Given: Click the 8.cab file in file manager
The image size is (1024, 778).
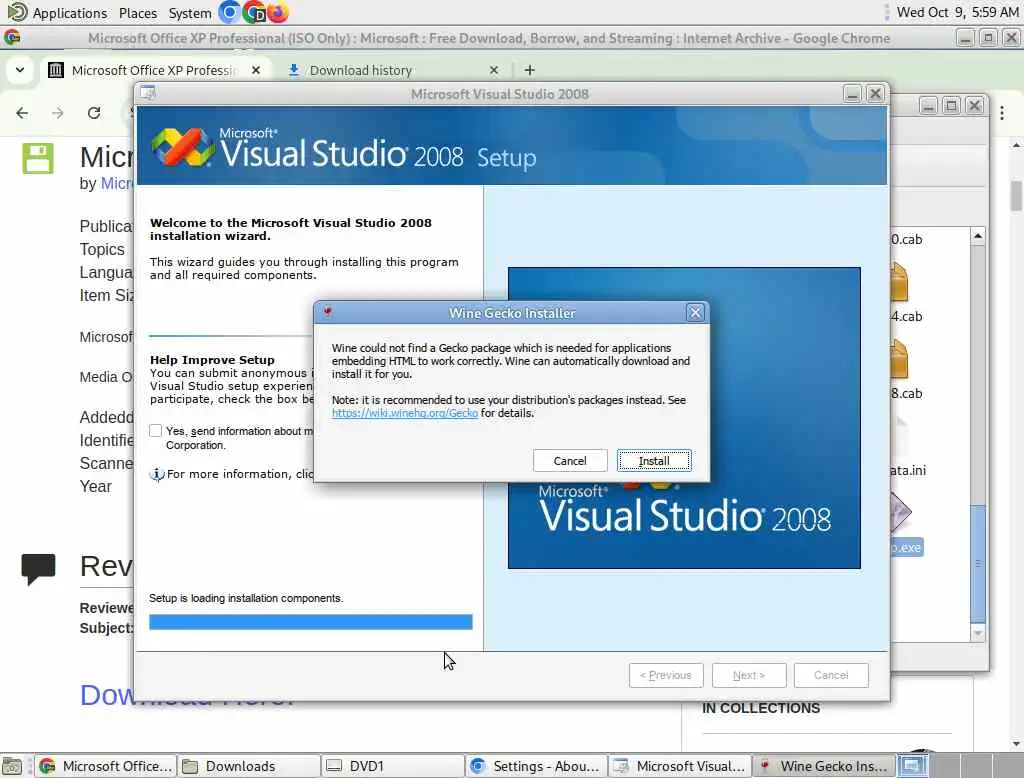Looking at the screenshot, I should coord(906,394).
